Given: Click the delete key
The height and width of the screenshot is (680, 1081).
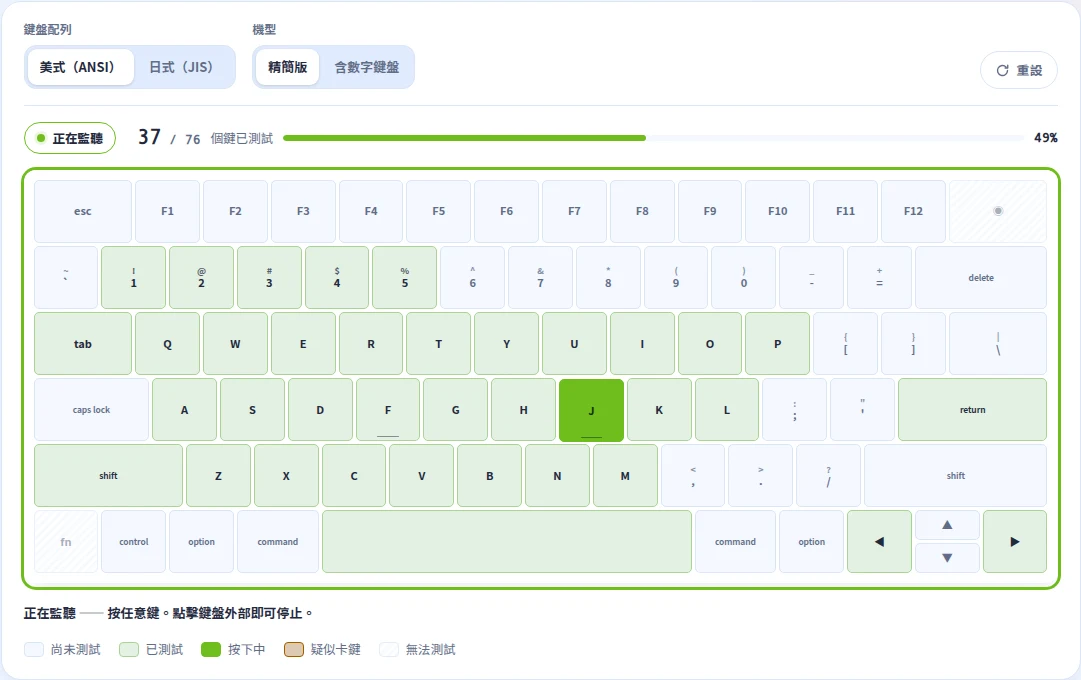Looking at the screenshot, I should (980, 277).
